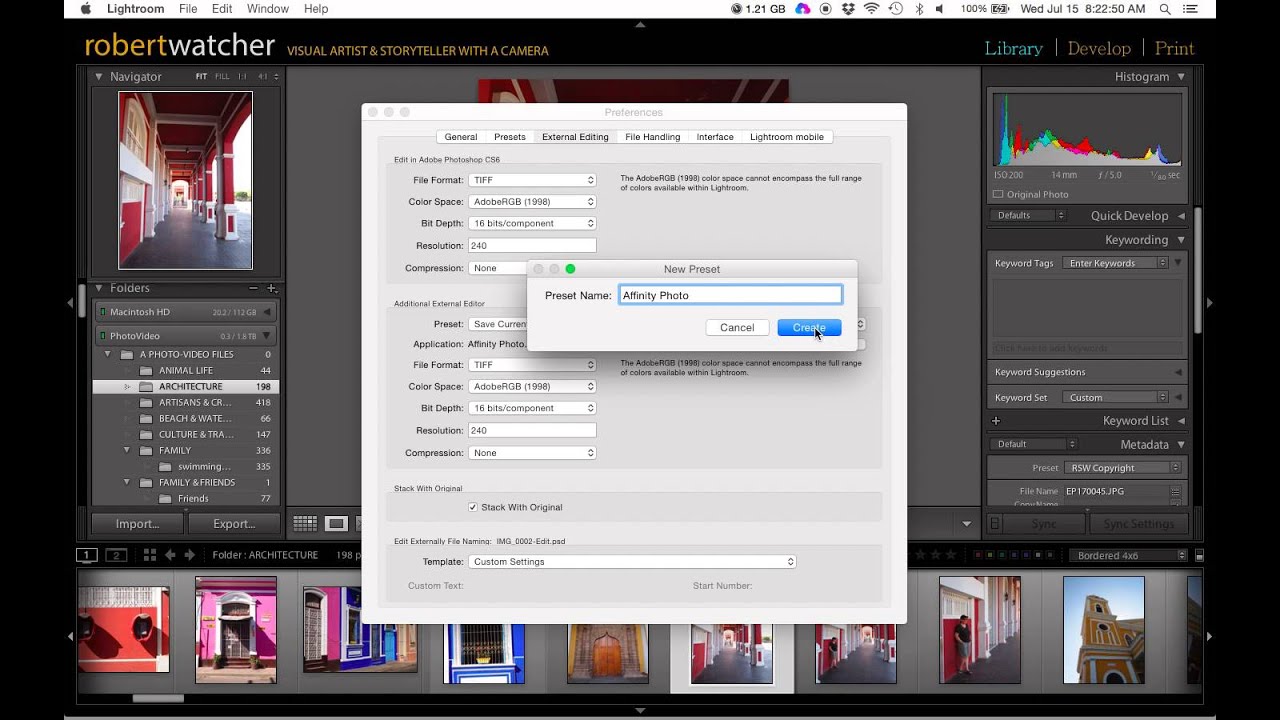Select grid view icon in toolbar
The width and height of the screenshot is (1280, 720).
[x=305, y=523]
